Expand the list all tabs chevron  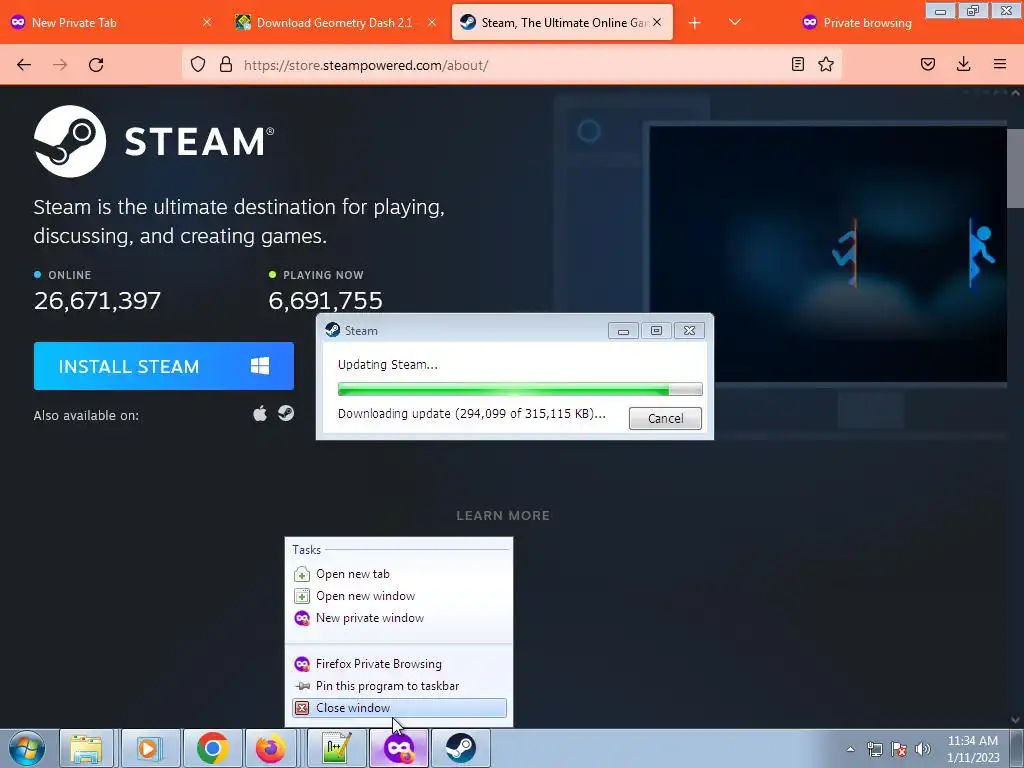click(x=735, y=22)
